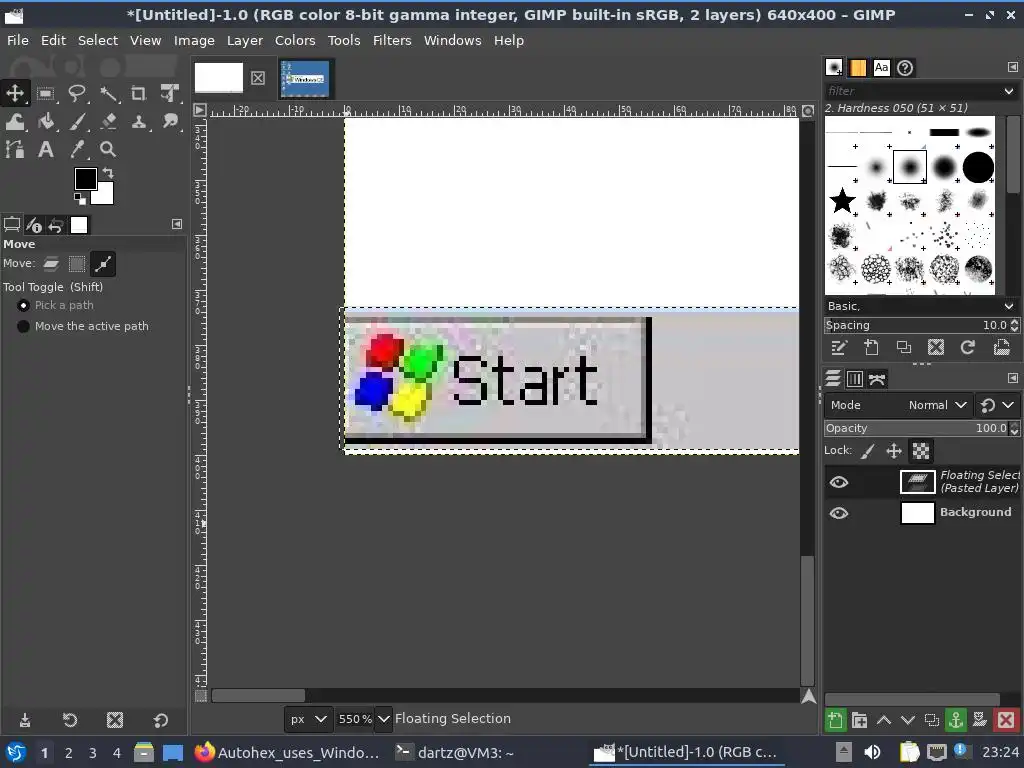Reset colors to default black and white
The width and height of the screenshot is (1024, 768).
click(x=80, y=199)
